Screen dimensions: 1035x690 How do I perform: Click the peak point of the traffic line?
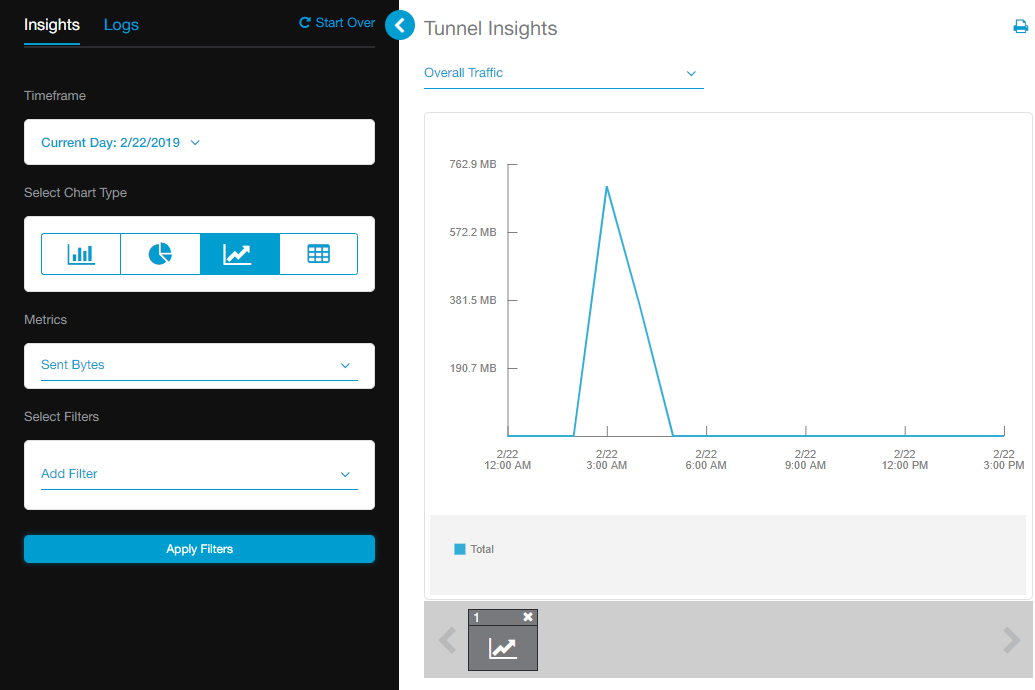[x=606, y=187]
